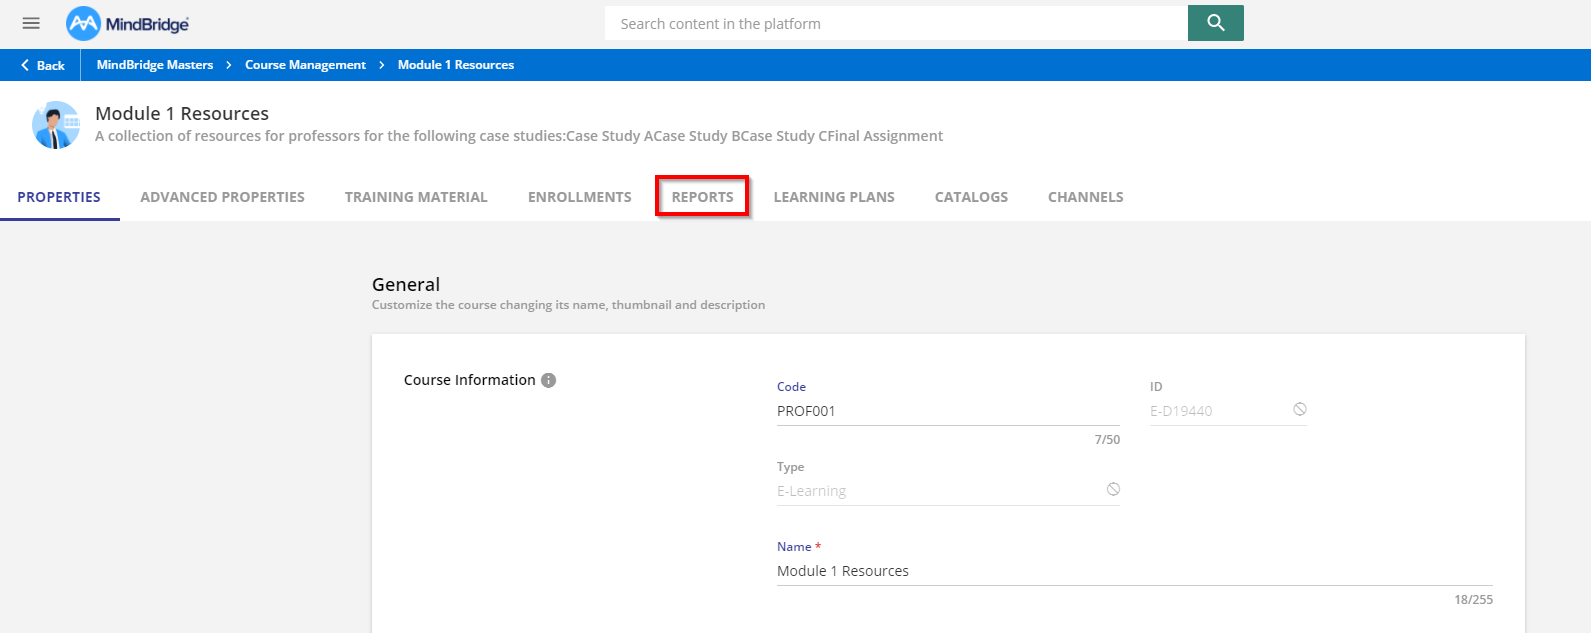Screen dimensions: 1591x633
Task: Click the General section heading
Action: [406, 284]
